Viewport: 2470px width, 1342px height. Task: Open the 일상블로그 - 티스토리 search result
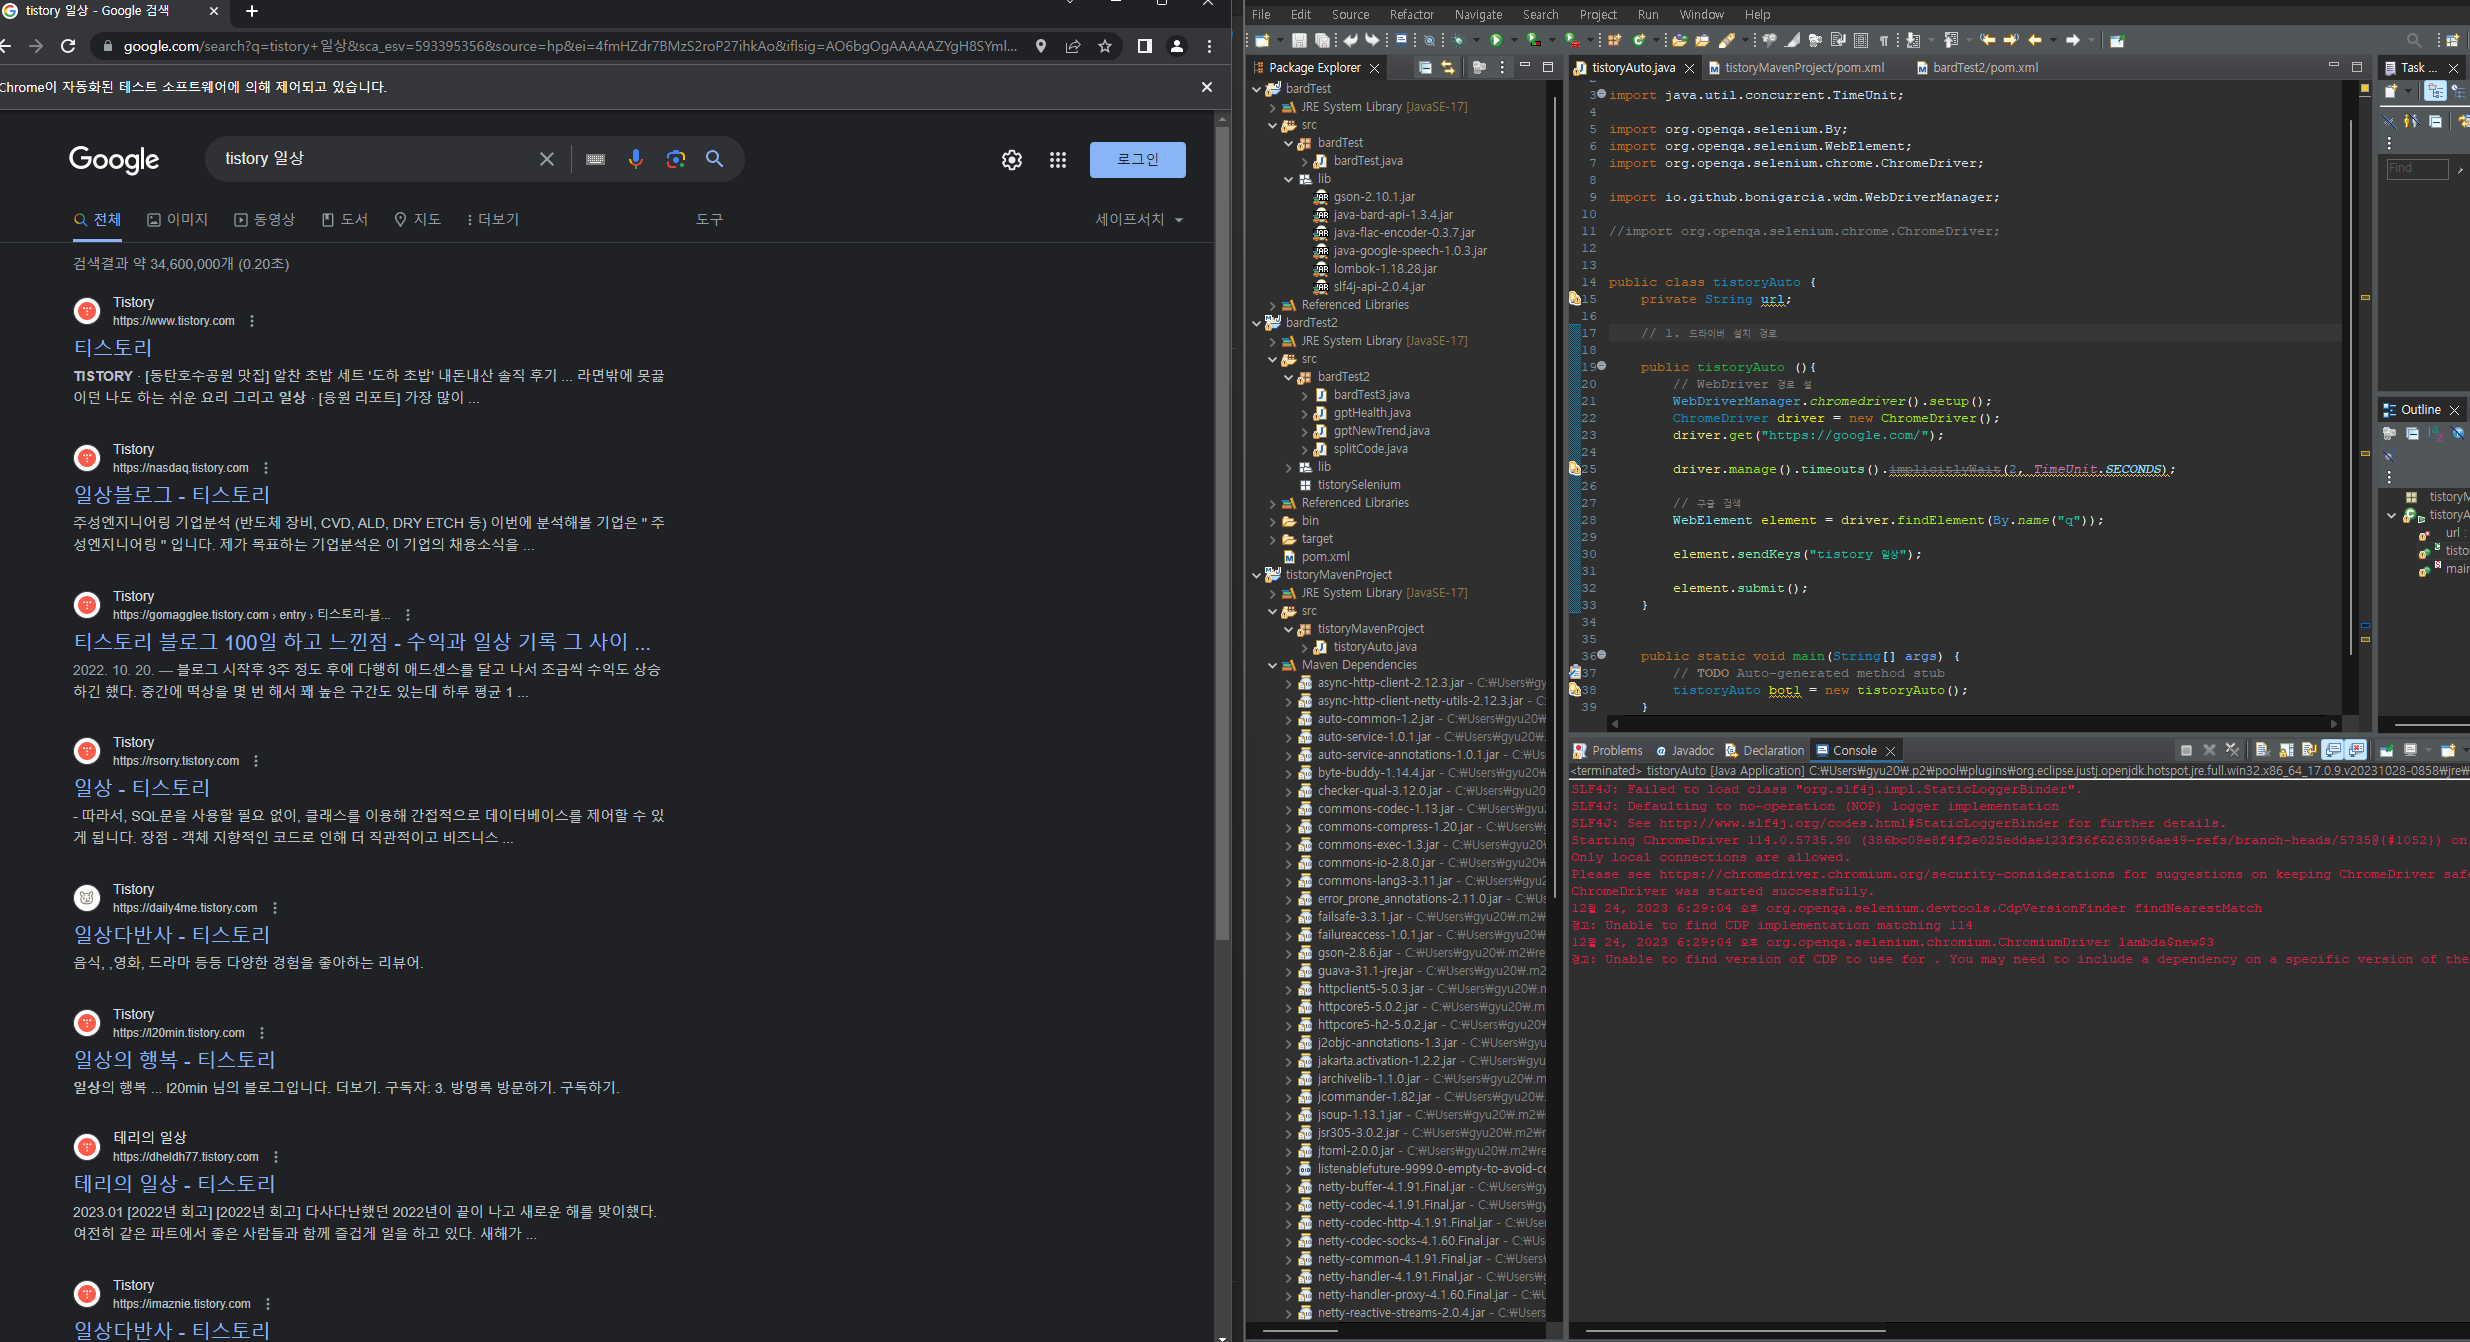point(172,494)
